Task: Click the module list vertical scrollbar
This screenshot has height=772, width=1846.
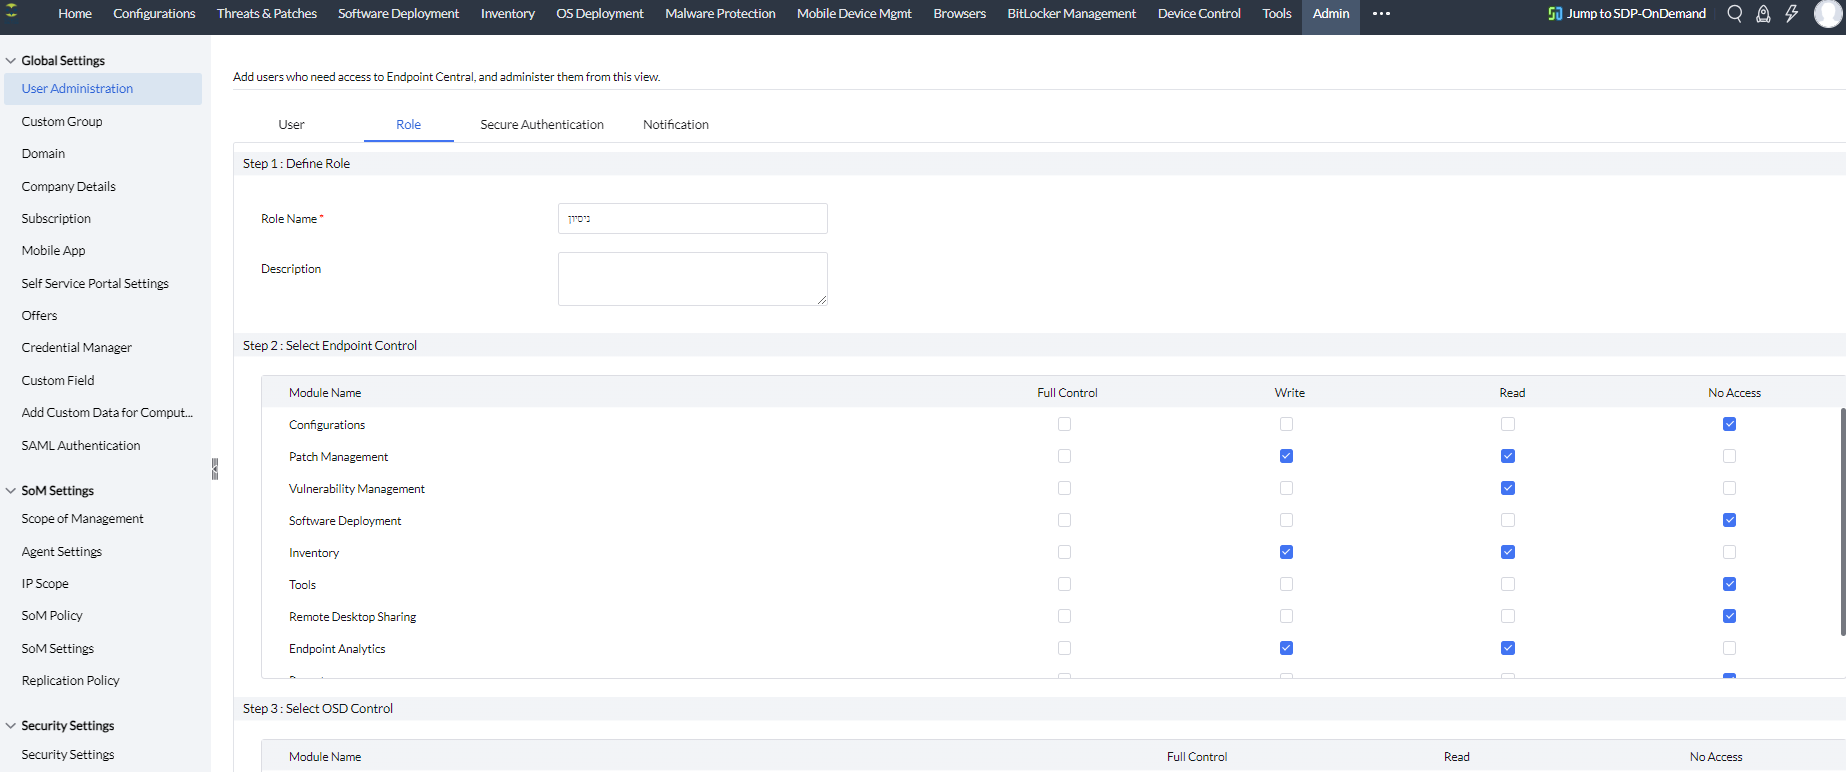Action: tap(1841, 520)
